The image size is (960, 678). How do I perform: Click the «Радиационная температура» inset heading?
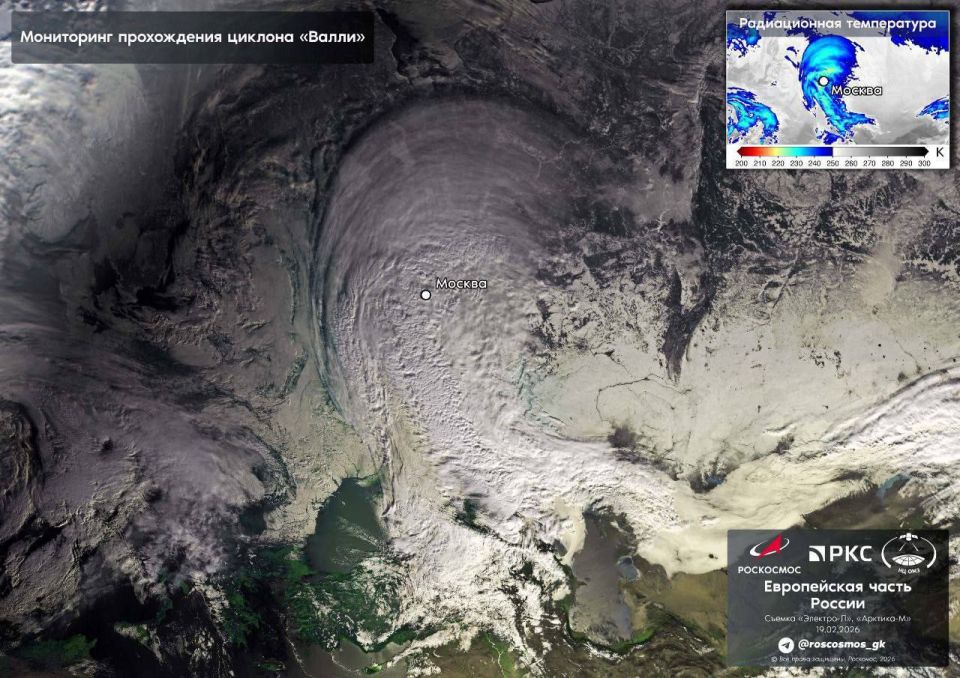coord(837,23)
